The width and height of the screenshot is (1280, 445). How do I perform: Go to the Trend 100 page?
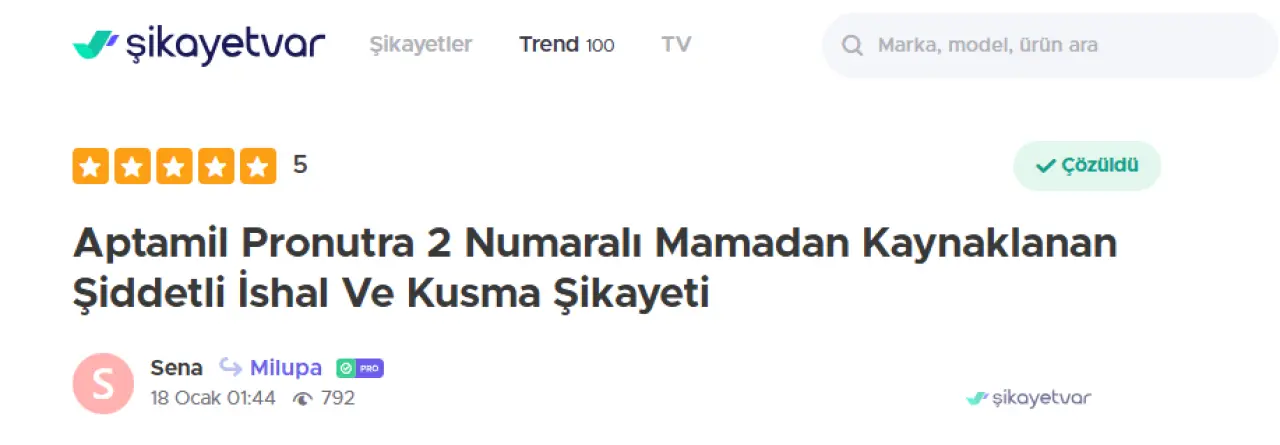(566, 44)
